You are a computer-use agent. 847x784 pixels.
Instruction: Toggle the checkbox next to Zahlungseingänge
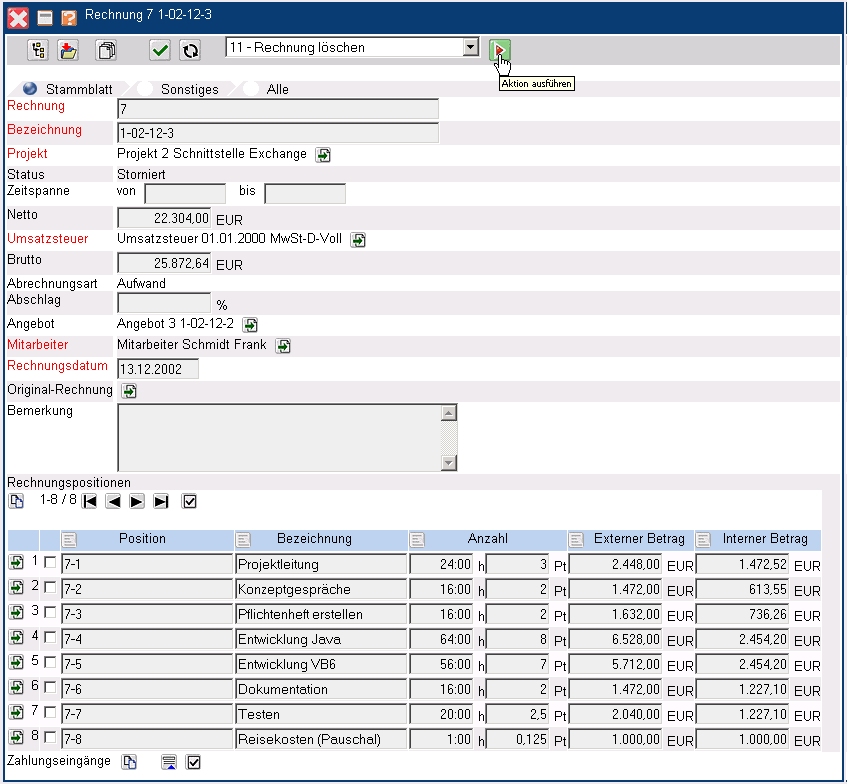click(194, 763)
